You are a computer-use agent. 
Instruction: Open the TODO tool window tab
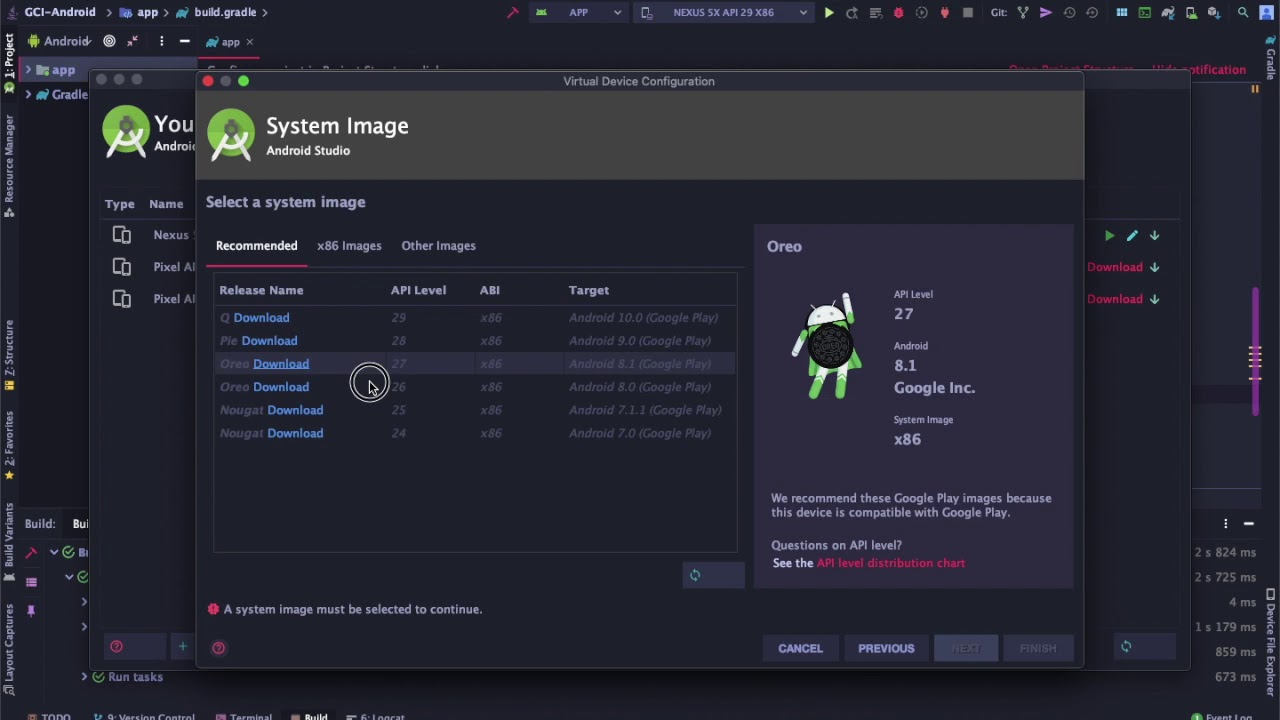point(49,716)
